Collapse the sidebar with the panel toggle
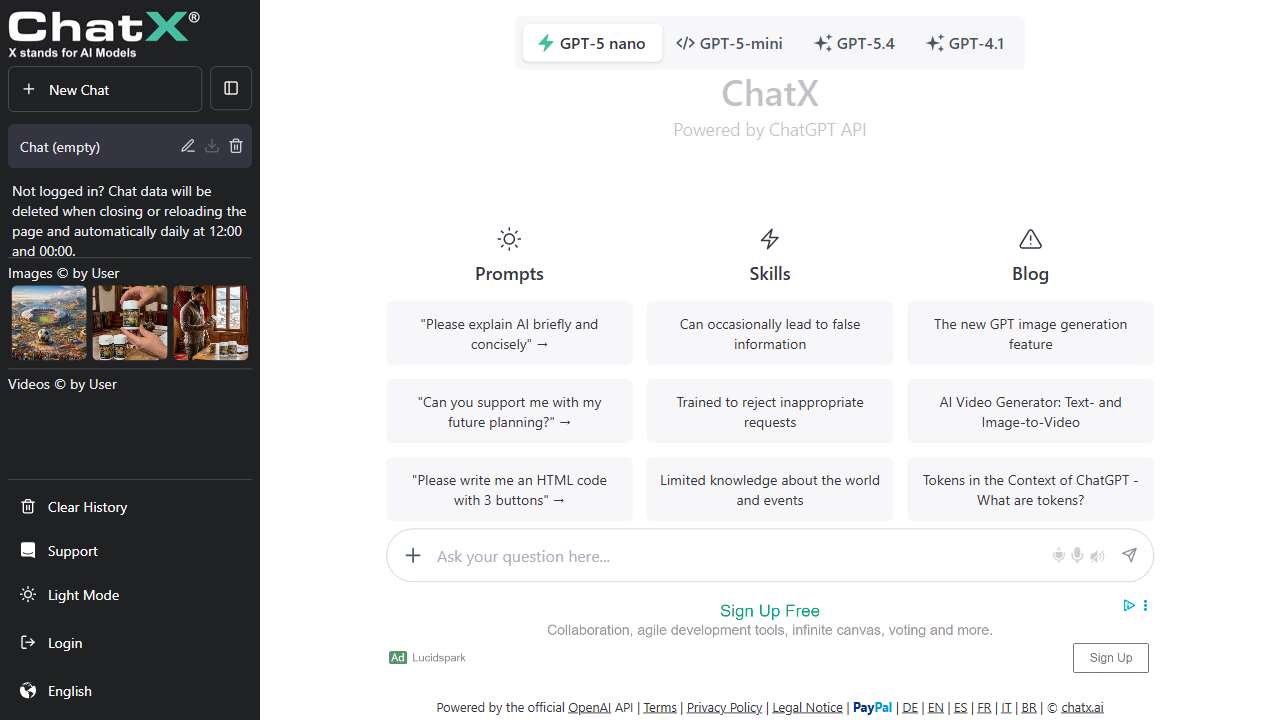 coord(231,89)
